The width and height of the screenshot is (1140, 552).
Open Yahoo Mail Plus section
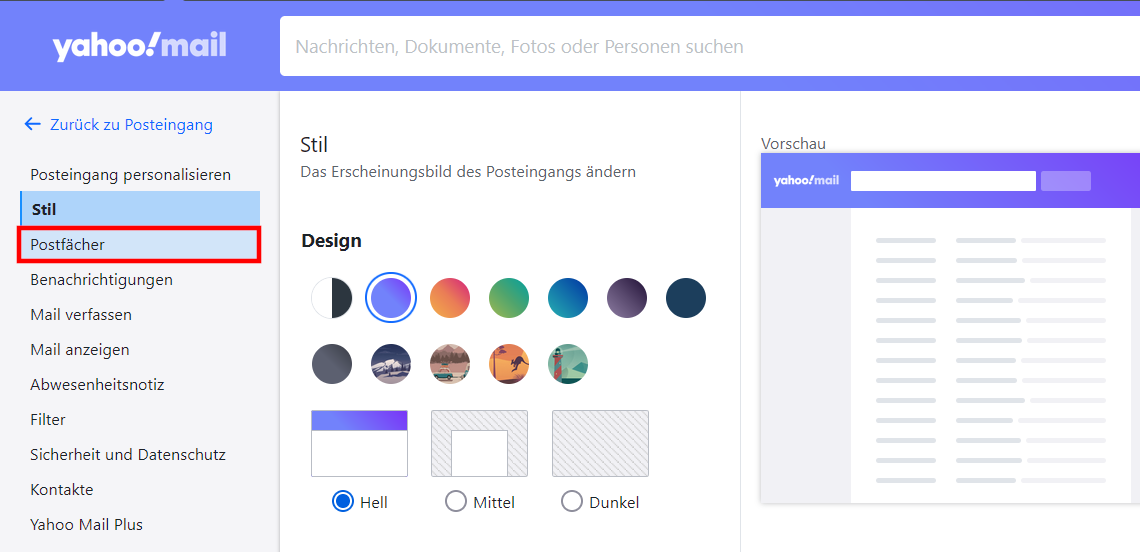point(87,524)
